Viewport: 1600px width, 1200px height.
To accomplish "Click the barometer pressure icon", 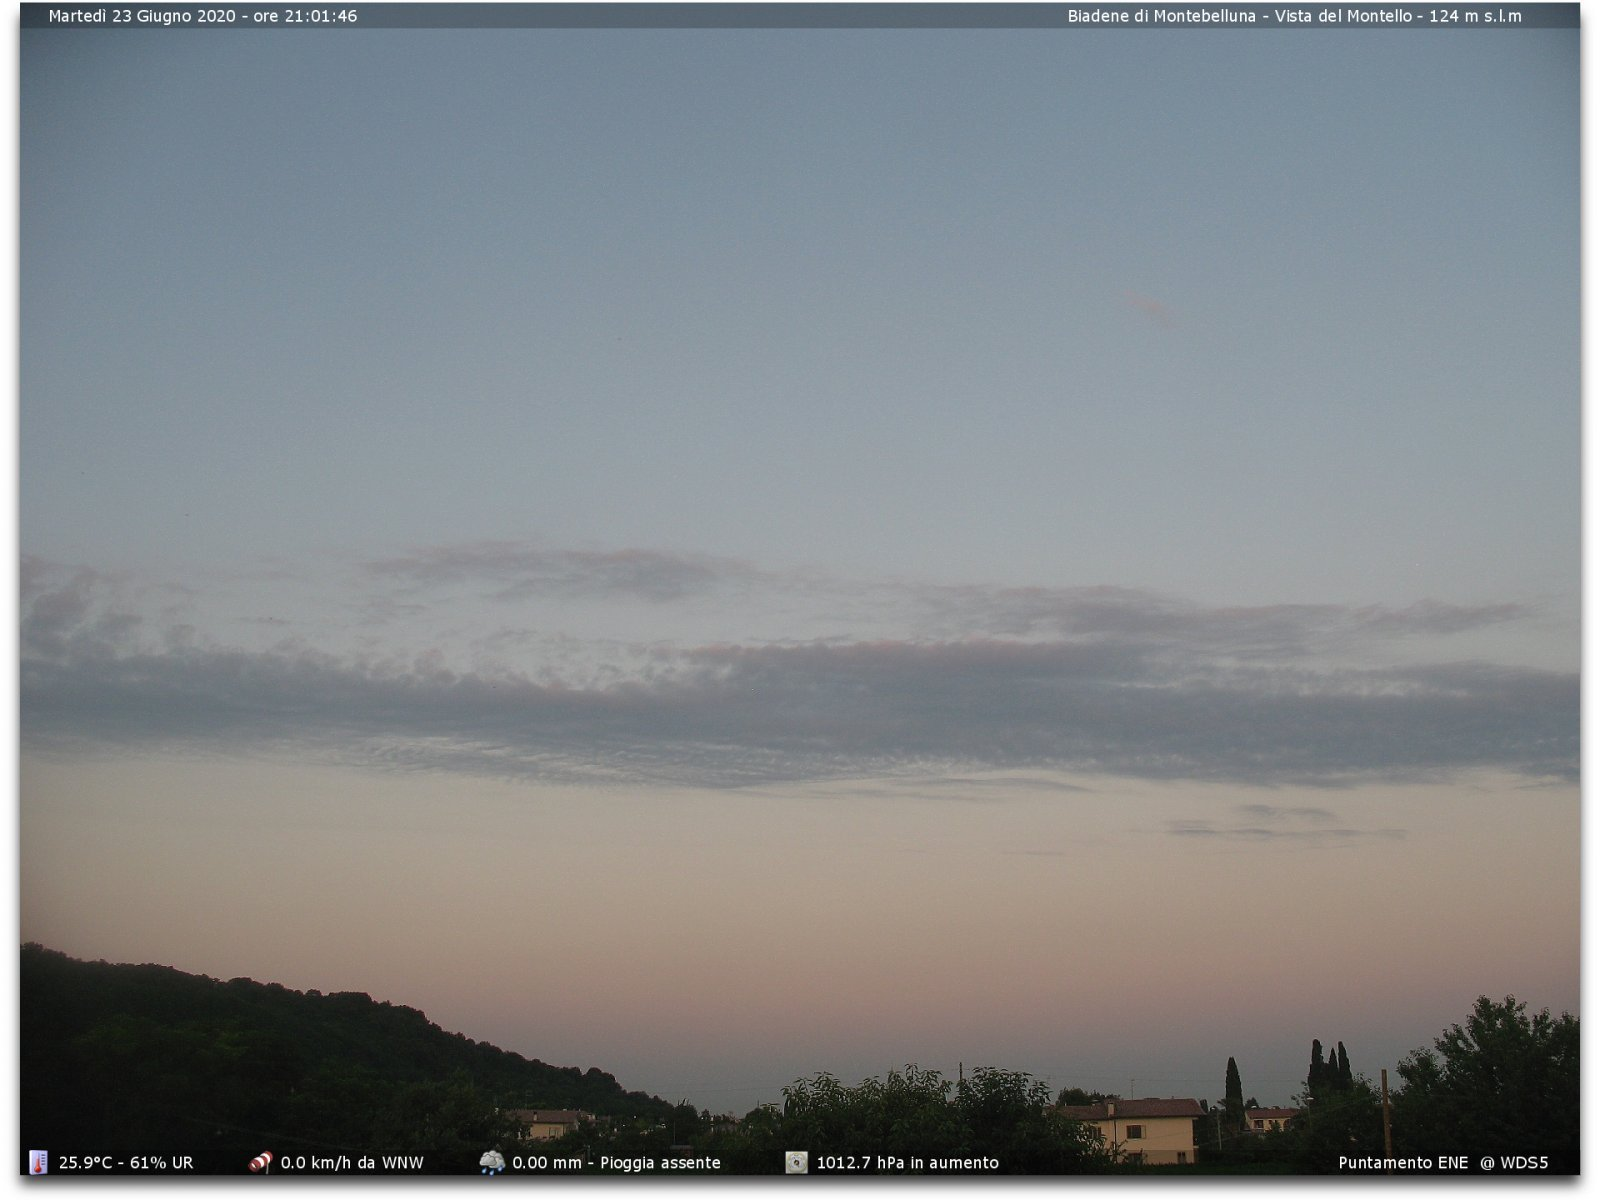I will pyautogui.click(x=796, y=1162).
